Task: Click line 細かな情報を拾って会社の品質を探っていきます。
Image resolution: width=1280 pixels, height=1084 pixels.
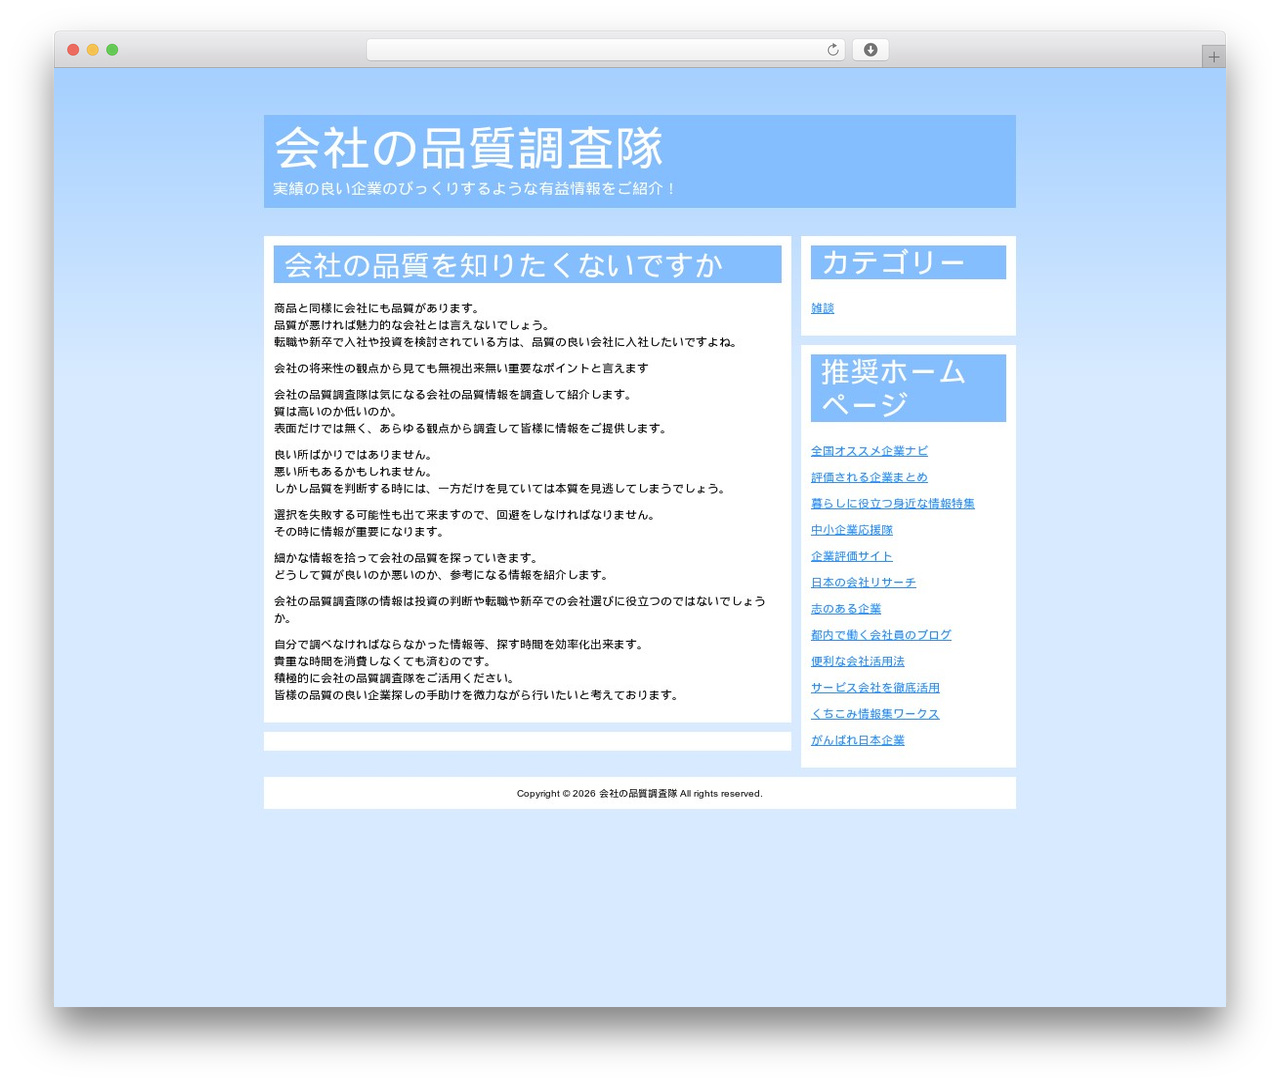Action: click(x=408, y=558)
